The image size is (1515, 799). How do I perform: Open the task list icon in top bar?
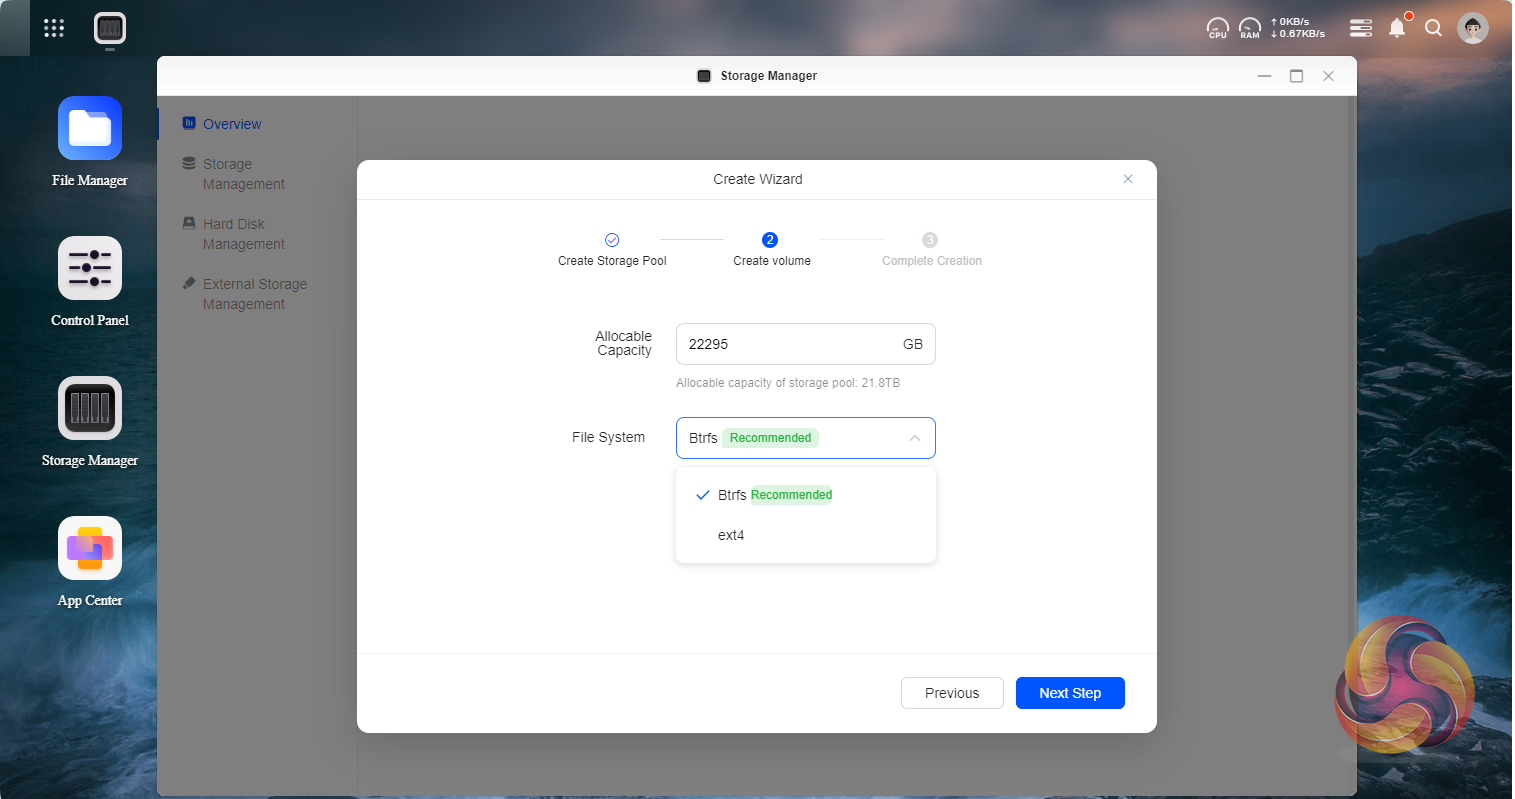(1360, 28)
